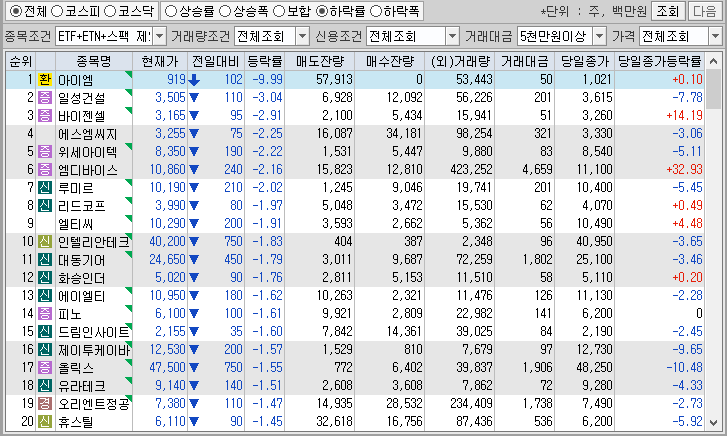
Task: Click the 신 badge next to 제이투케이바
Action: pos(45,349)
